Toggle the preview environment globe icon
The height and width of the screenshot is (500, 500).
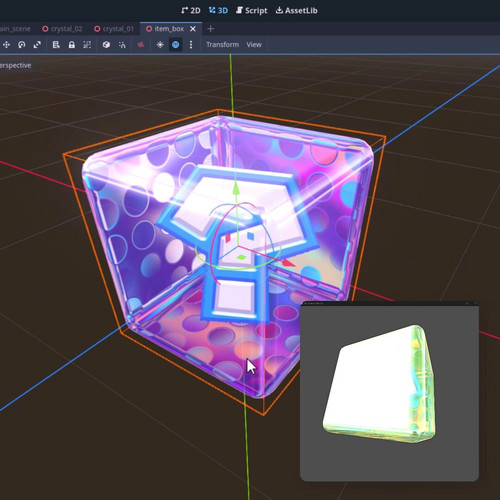tap(176, 45)
